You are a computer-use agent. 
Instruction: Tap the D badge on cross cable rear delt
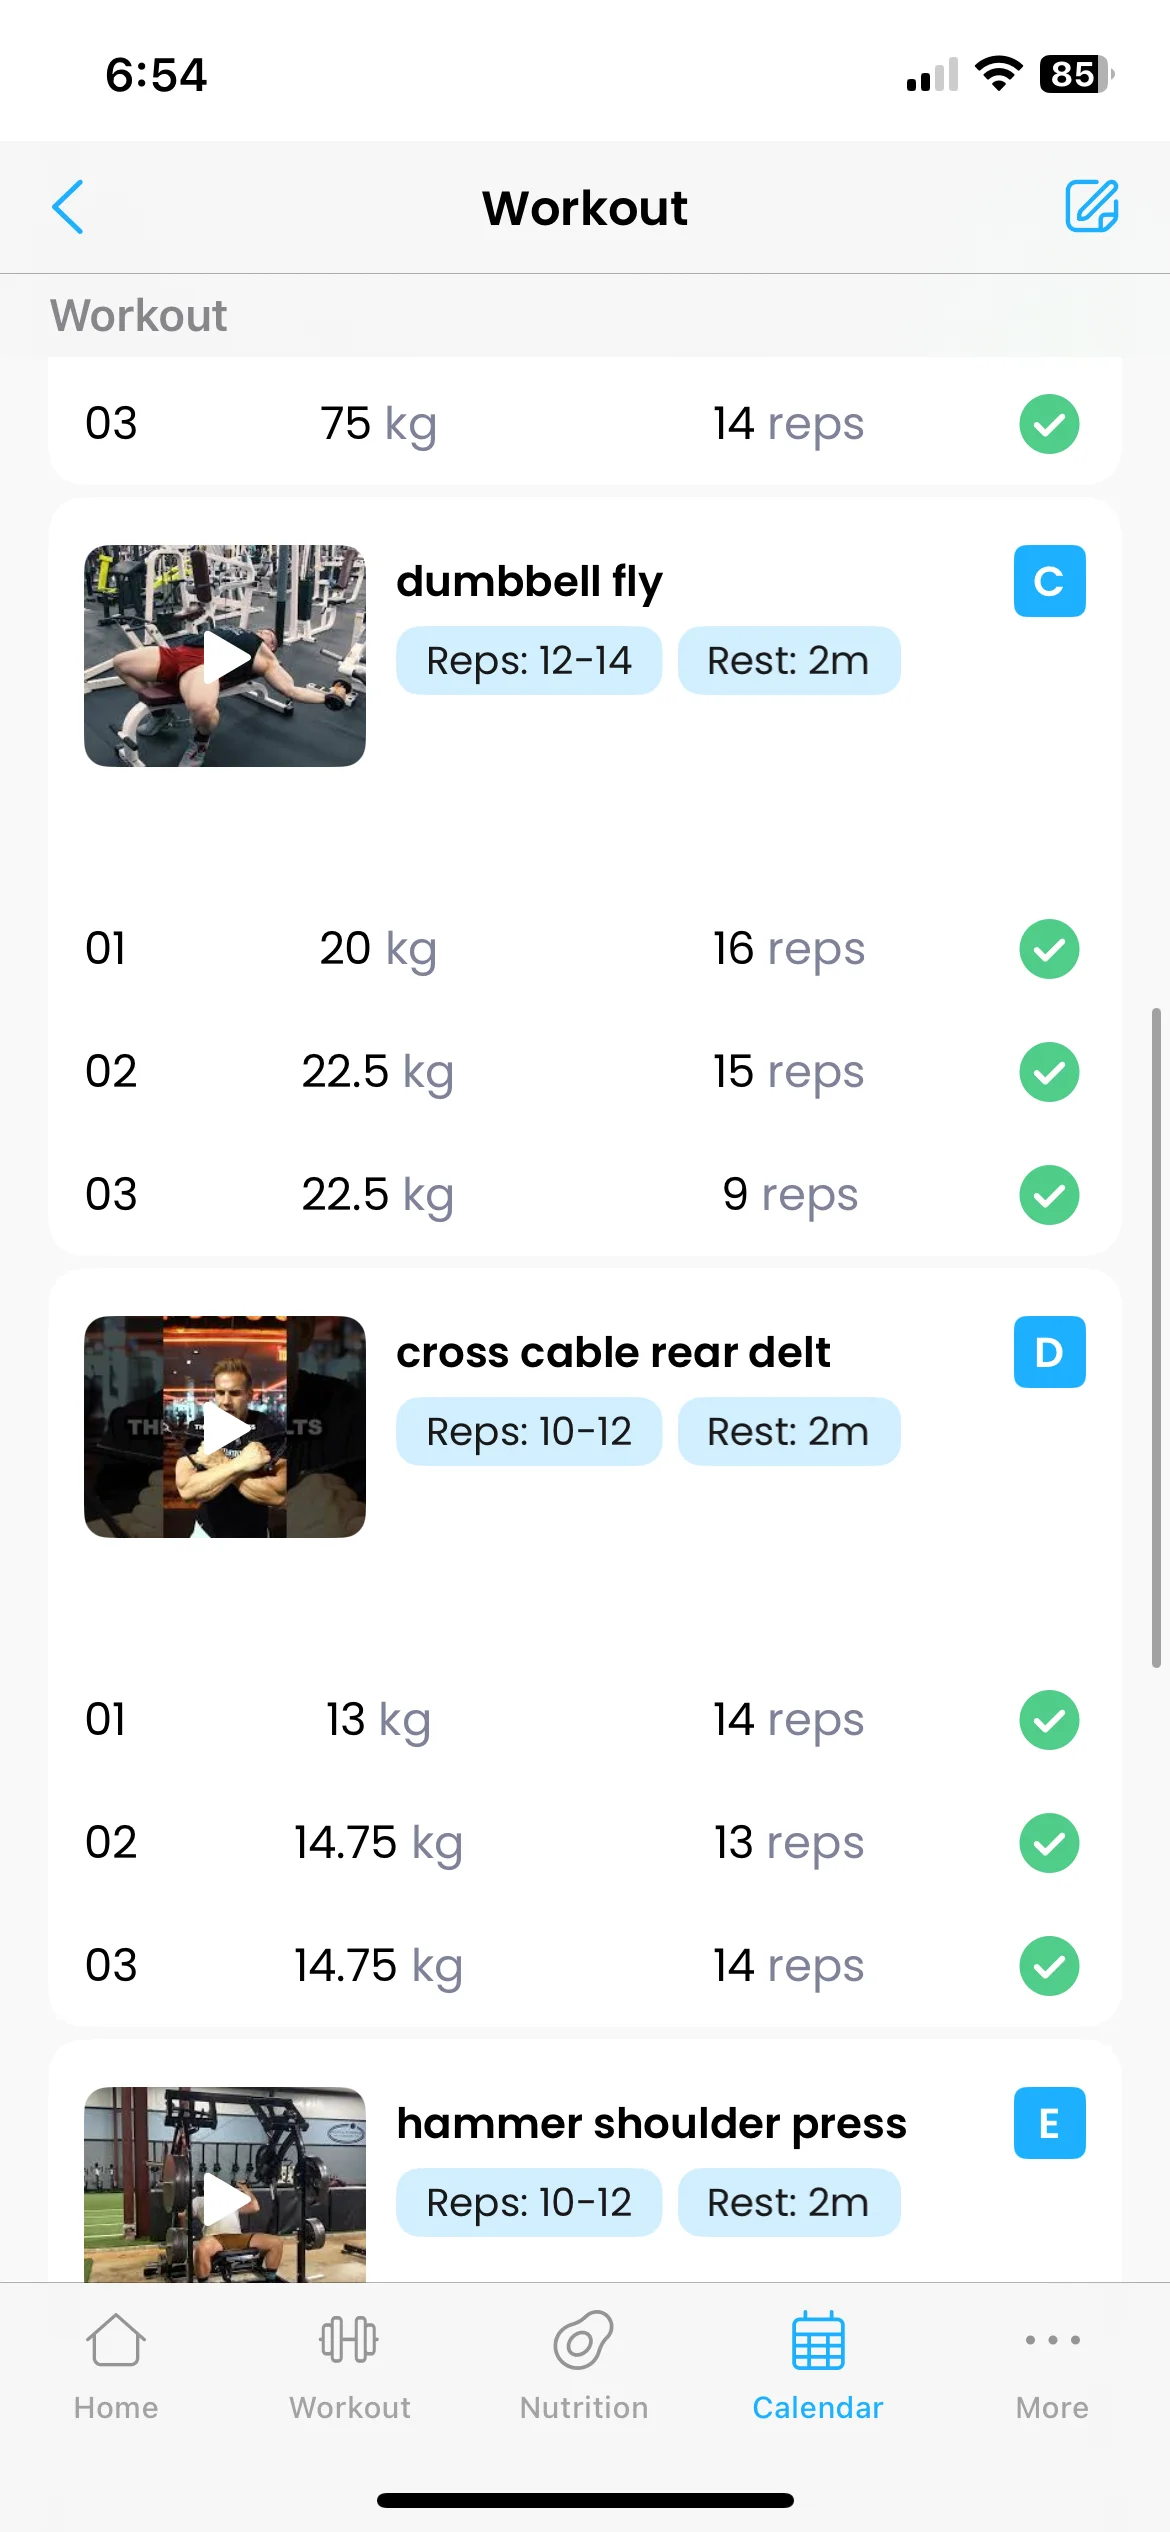tap(1049, 1352)
